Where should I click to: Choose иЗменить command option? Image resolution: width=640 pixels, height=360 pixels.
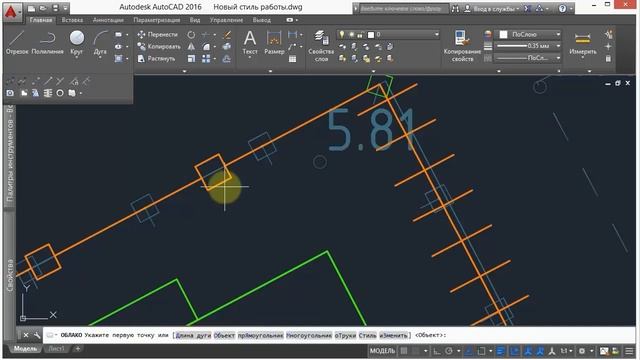click(x=393, y=336)
